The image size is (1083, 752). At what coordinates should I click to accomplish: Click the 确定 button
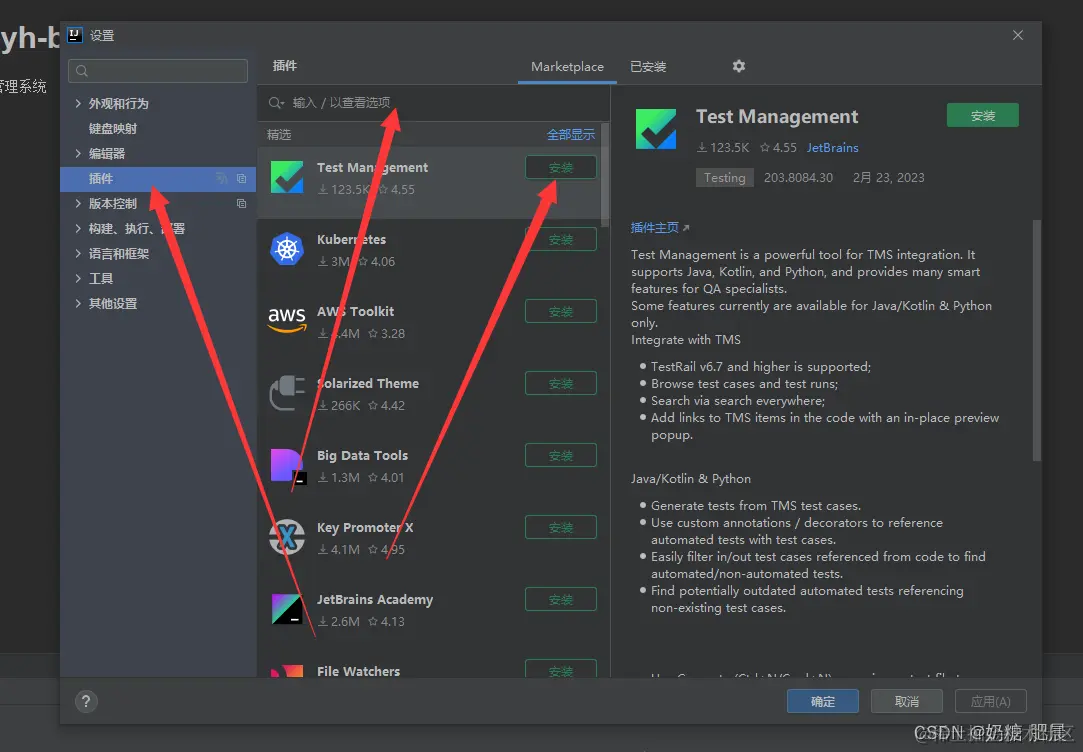[823, 701]
